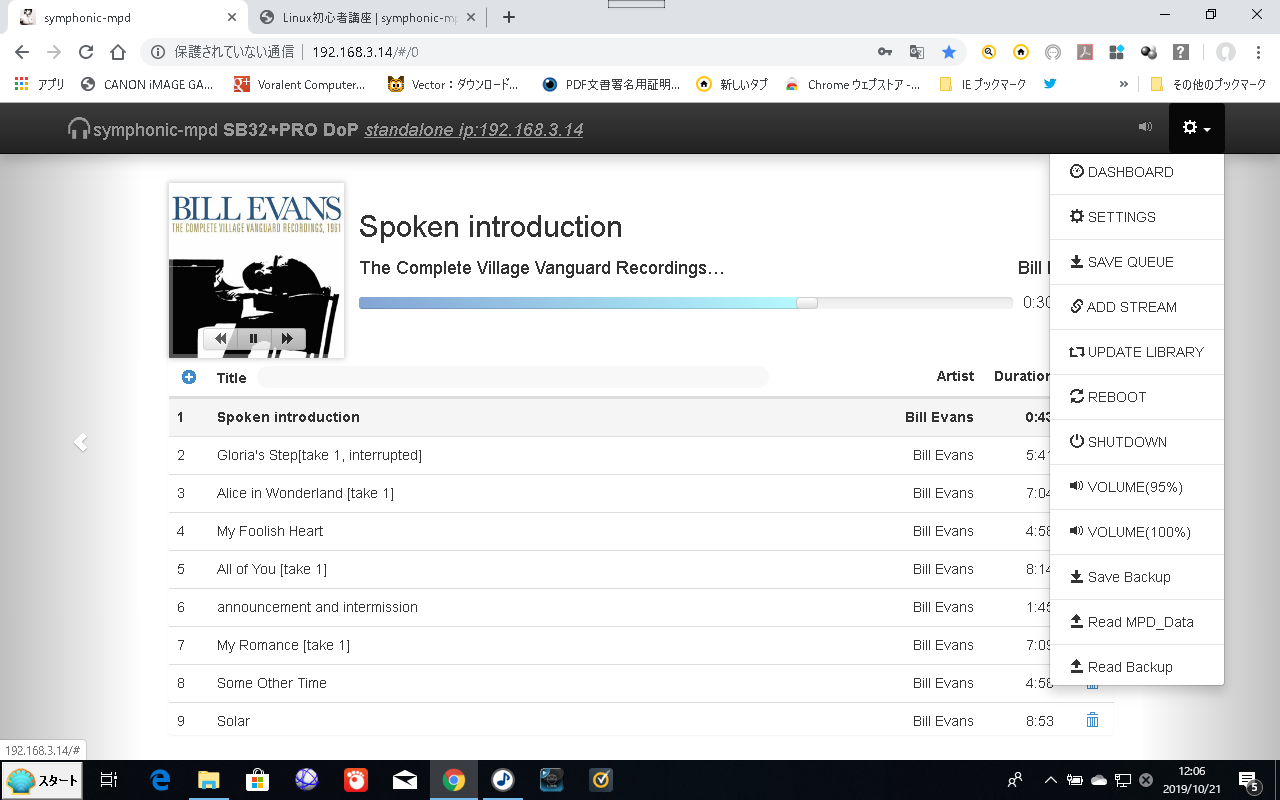This screenshot has height=800, width=1280.
Task: Click the speaker volume icon in navbar
Action: (x=1145, y=127)
